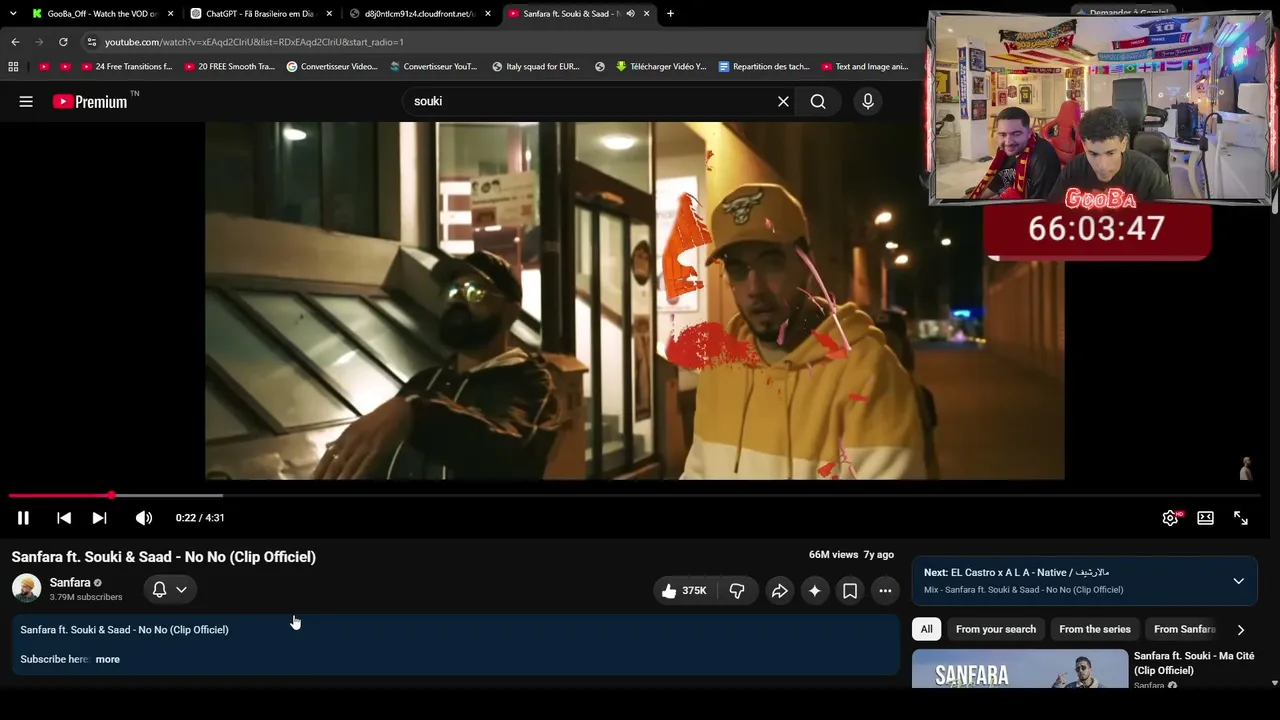The height and width of the screenshot is (720, 1280).
Task: Open the notification bell dropdown for Sanfara
Action: point(169,590)
